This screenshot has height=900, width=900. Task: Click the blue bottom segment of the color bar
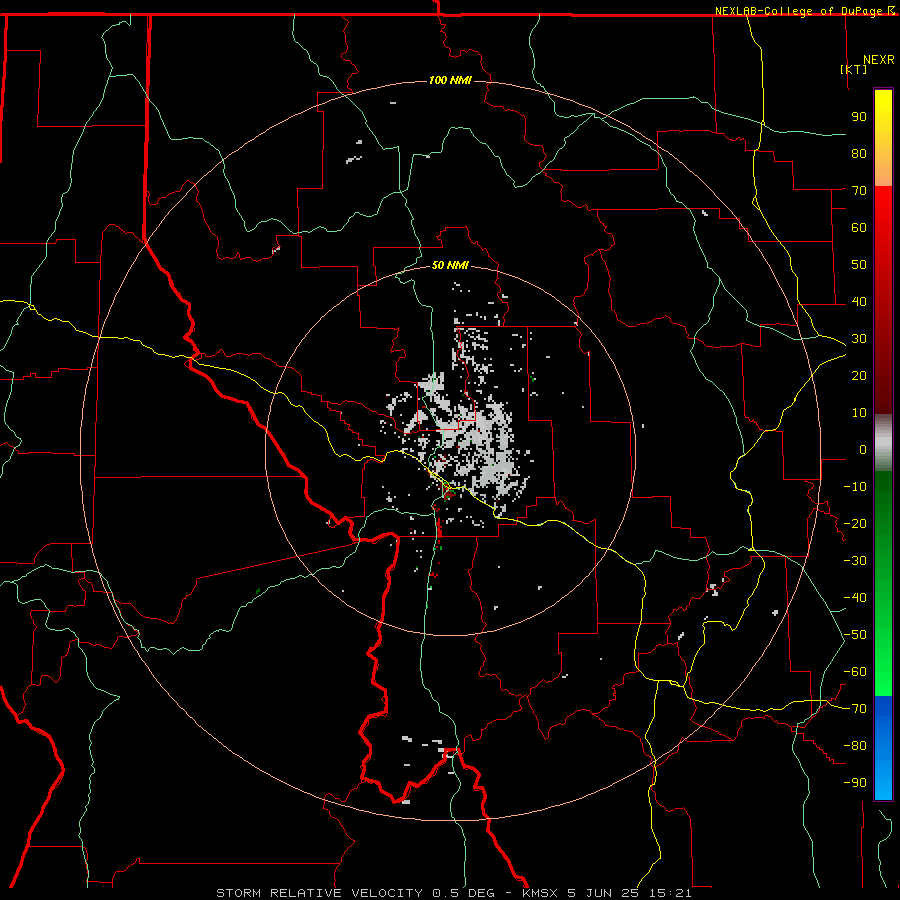coord(883,748)
